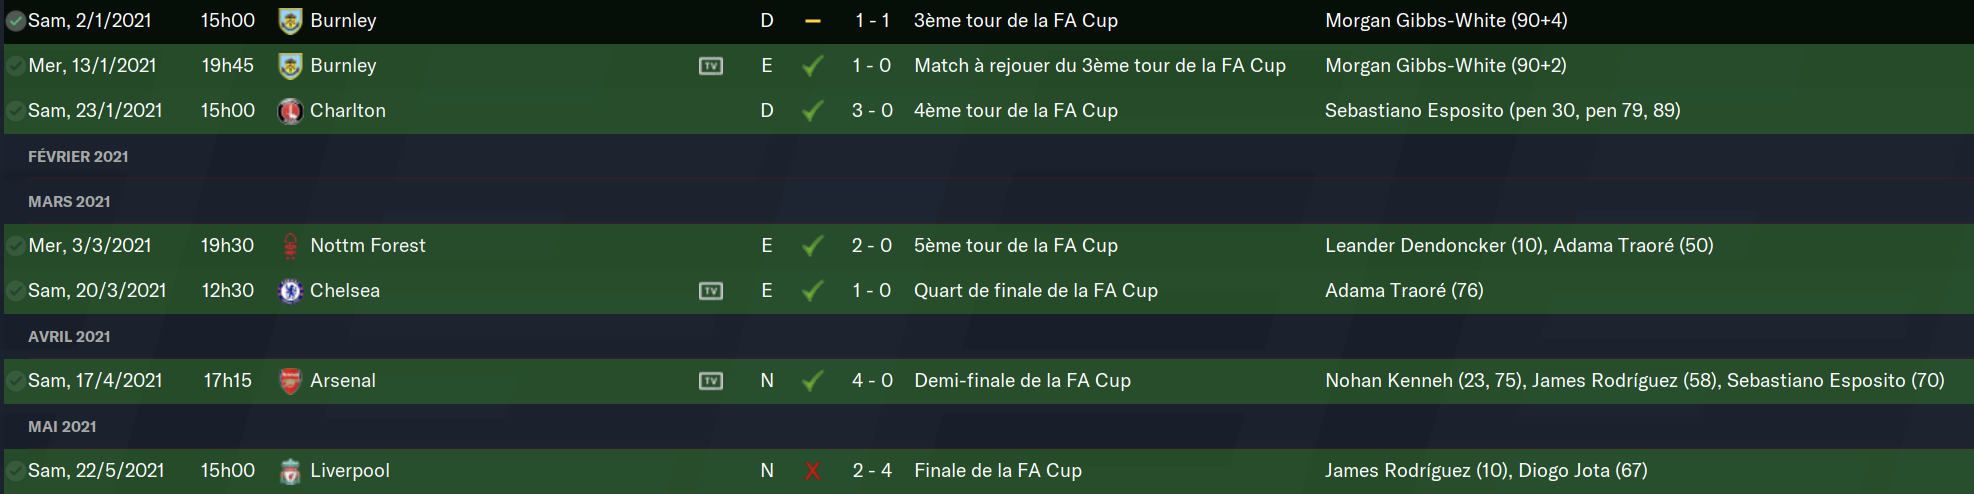The width and height of the screenshot is (1974, 494).
Task: Toggle the check circle beside Sam, 23/1/2021
Action: click(16, 111)
